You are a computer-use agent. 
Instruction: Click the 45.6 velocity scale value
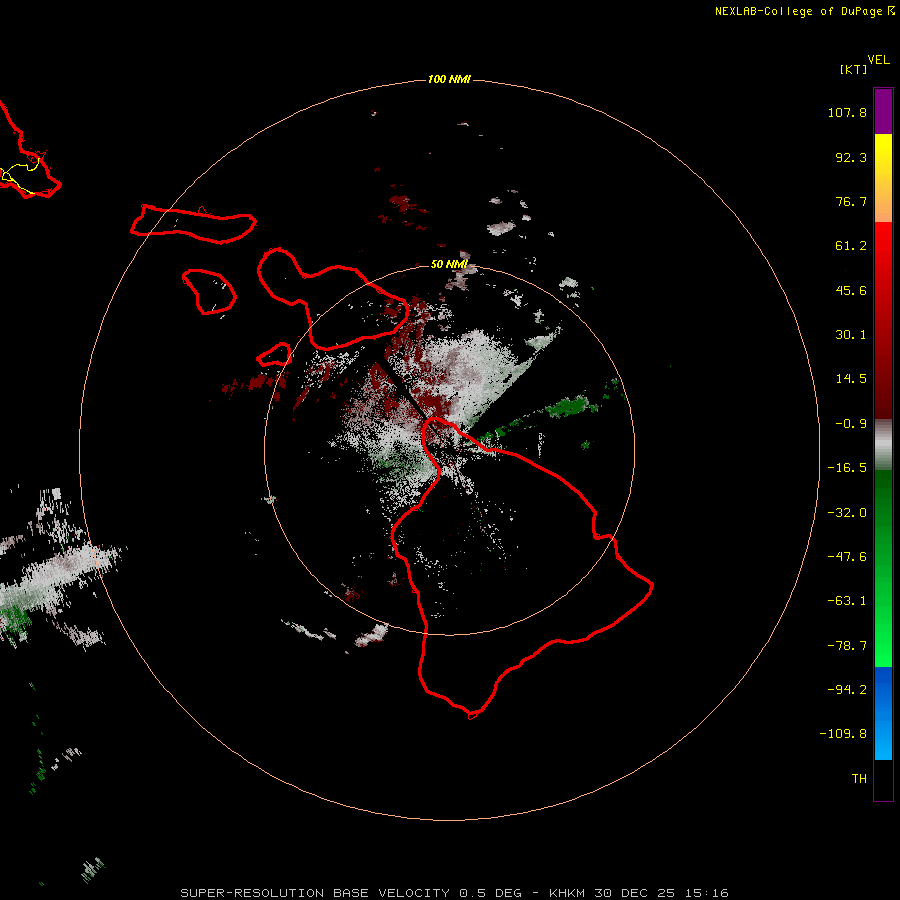[x=851, y=290]
